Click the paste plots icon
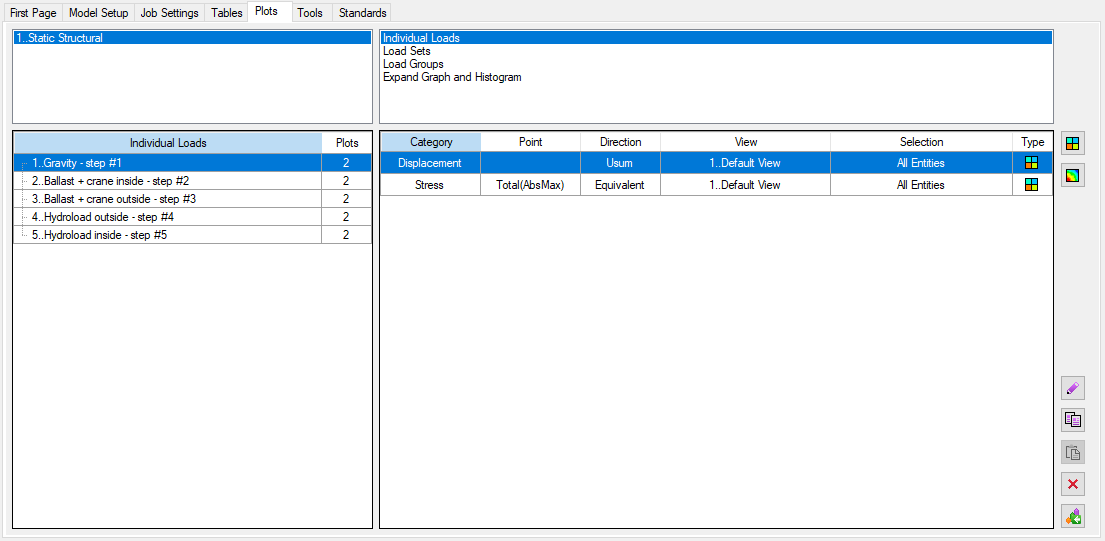 click(x=1072, y=452)
